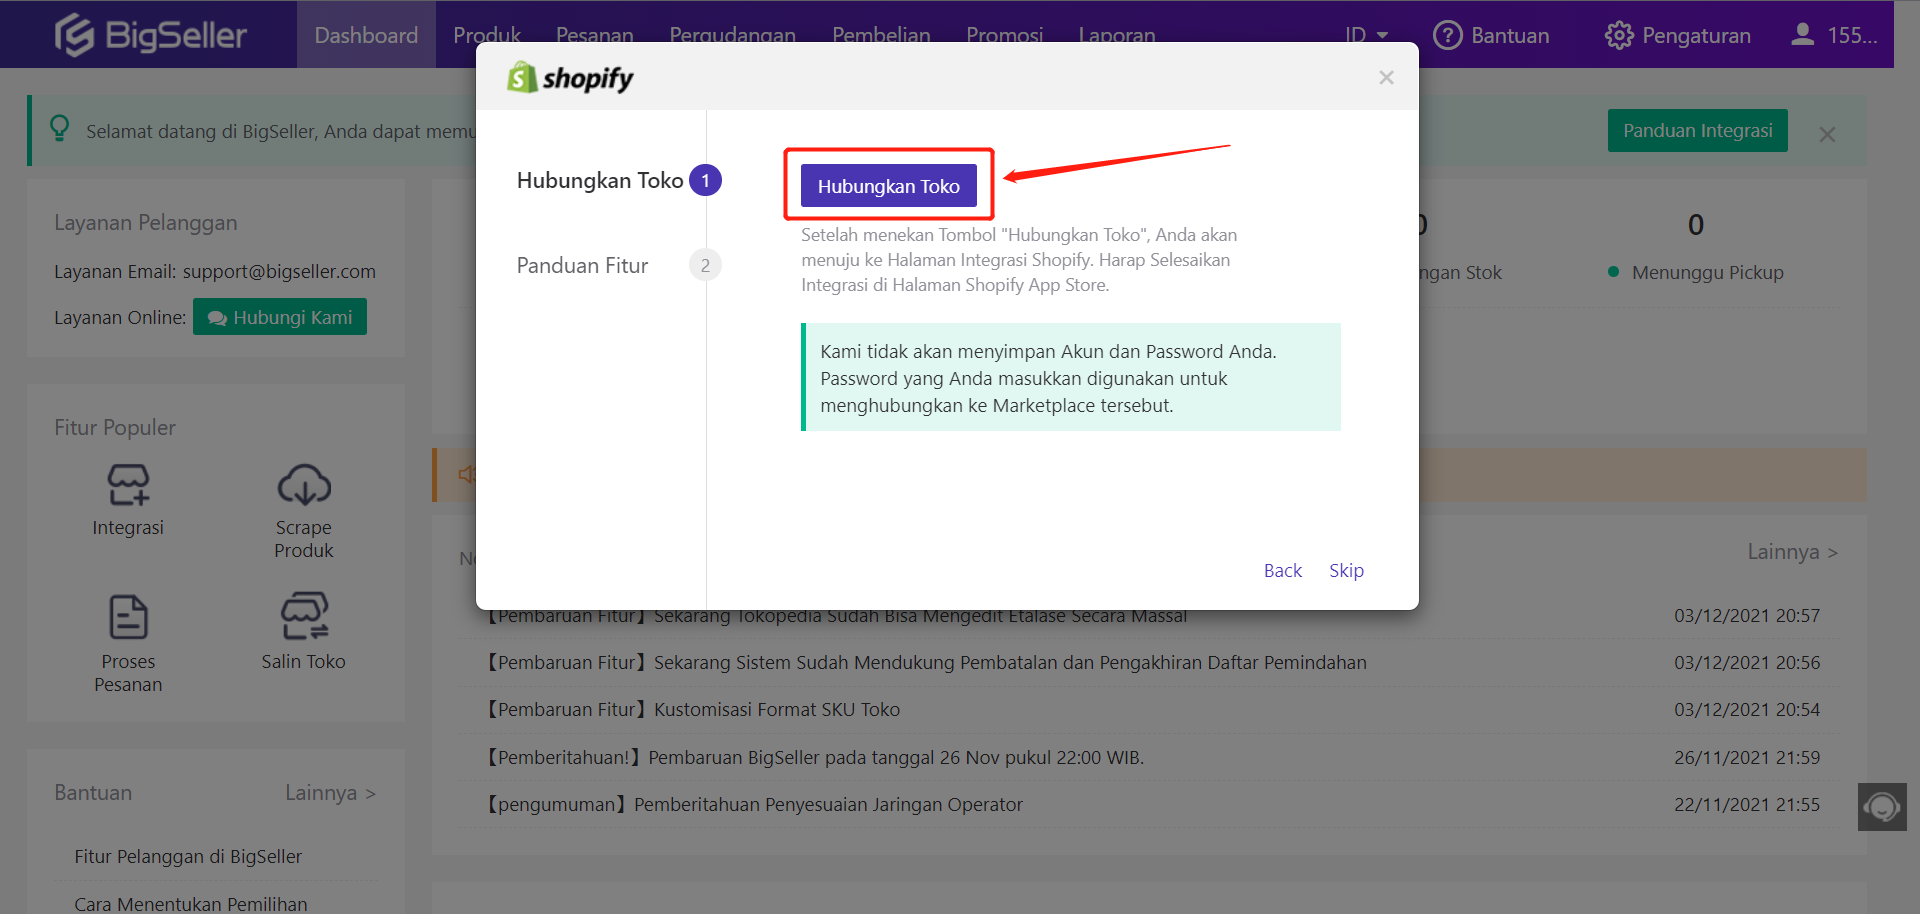The width and height of the screenshot is (1920, 914).
Task: Click the user account avatar icon
Action: (x=1802, y=35)
